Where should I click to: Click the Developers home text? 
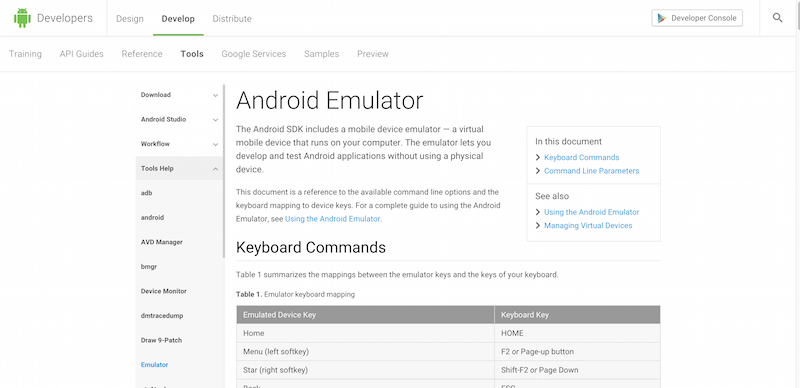(x=65, y=18)
